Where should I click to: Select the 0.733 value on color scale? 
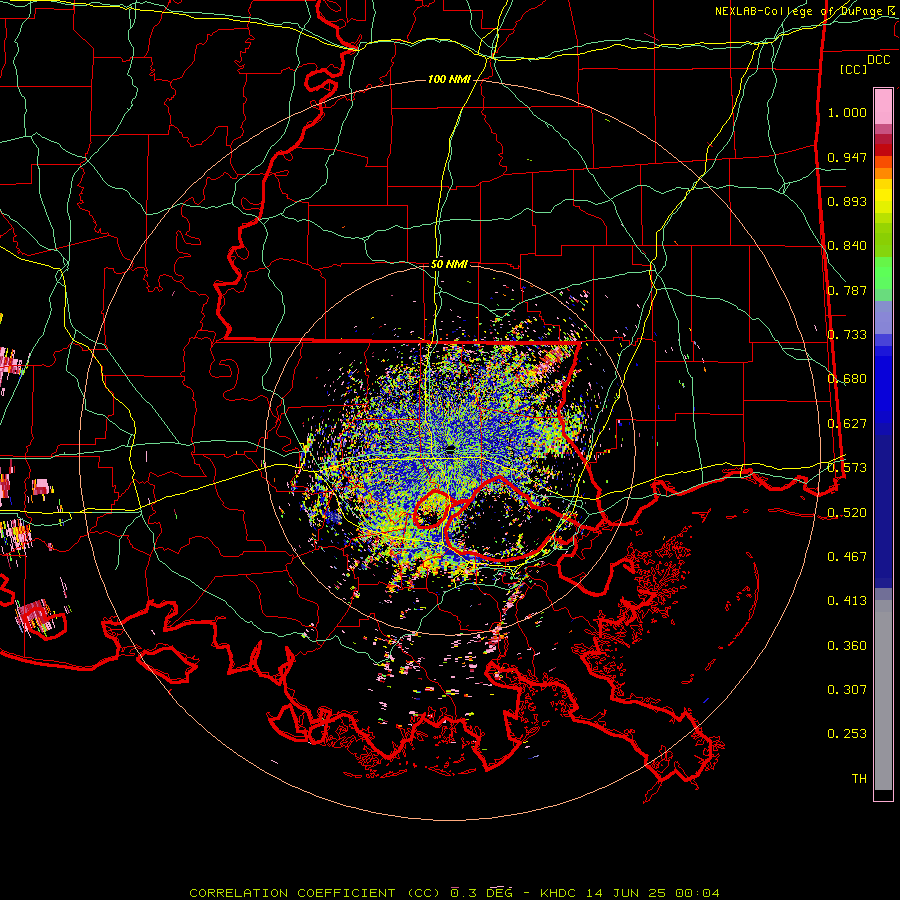click(x=847, y=335)
